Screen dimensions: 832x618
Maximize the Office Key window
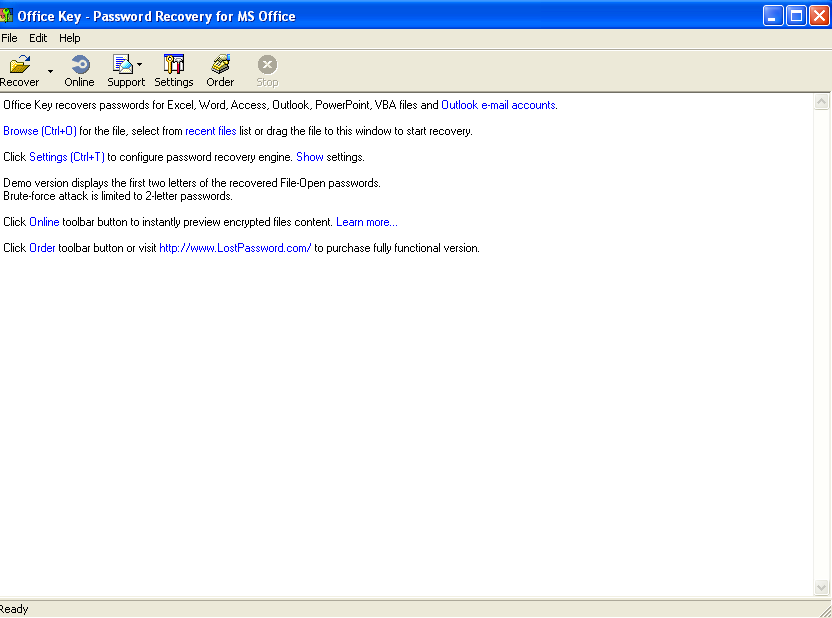pyautogui.click(x=796, y=16)
